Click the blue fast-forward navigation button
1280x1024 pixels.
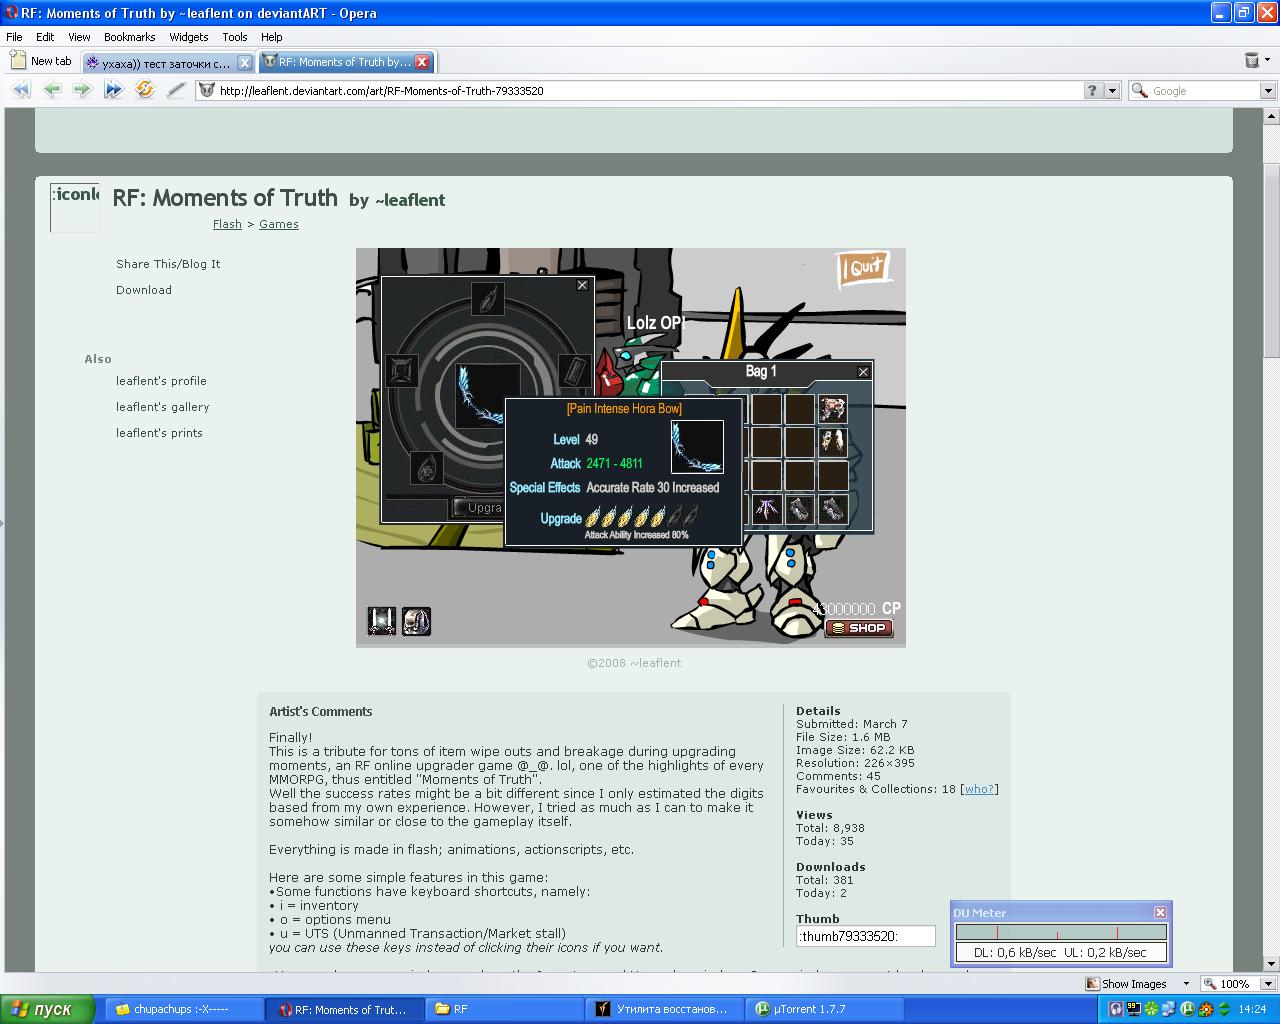point(113,90)
